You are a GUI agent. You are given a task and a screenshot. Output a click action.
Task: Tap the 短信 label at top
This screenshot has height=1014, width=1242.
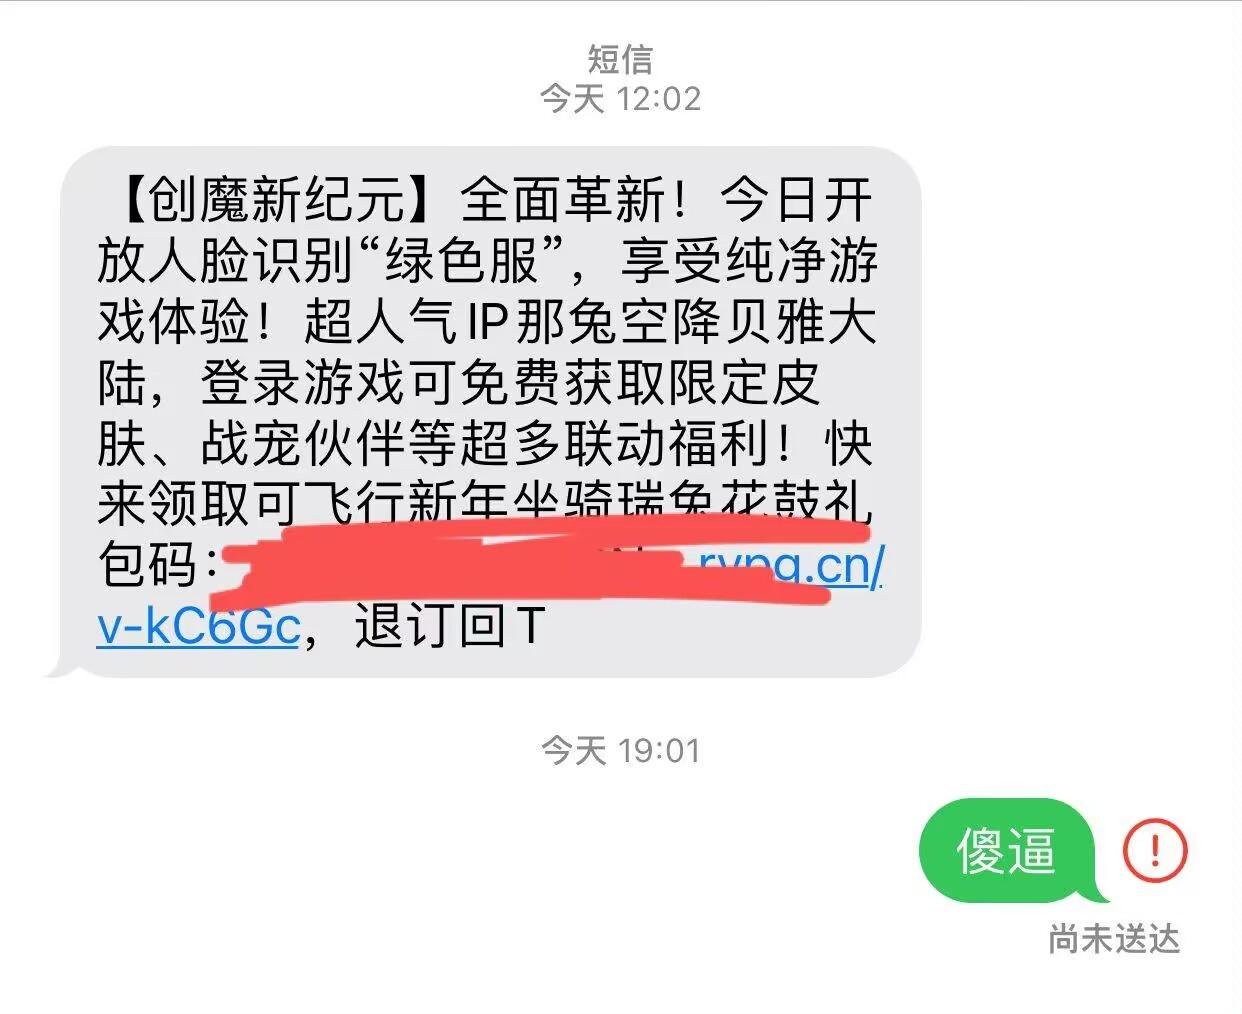(x=620, y=59)
